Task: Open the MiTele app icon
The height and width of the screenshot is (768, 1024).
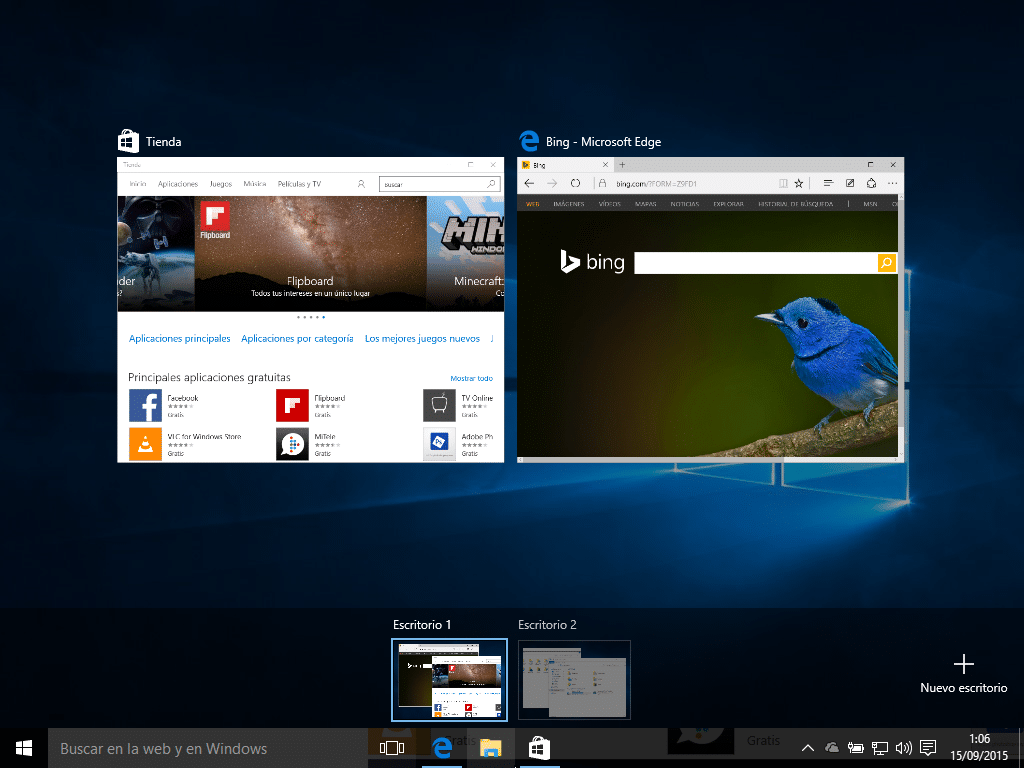Action: [292, 444]
